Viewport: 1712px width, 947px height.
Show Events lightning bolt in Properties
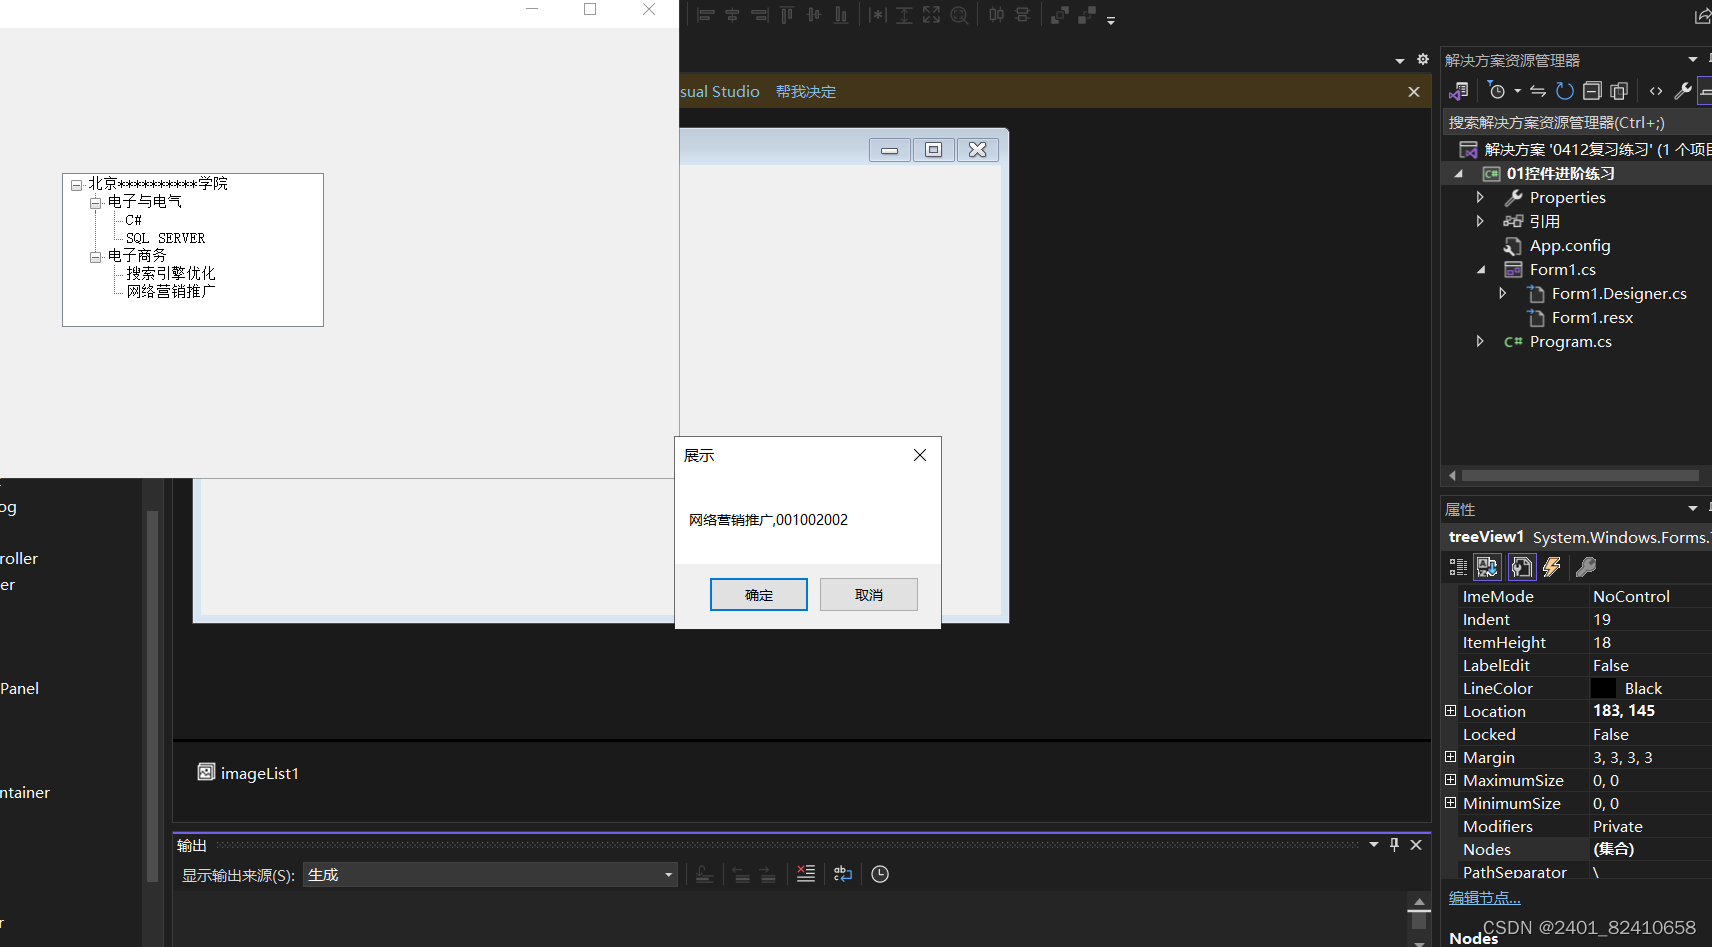click(x=1552, y=567)
